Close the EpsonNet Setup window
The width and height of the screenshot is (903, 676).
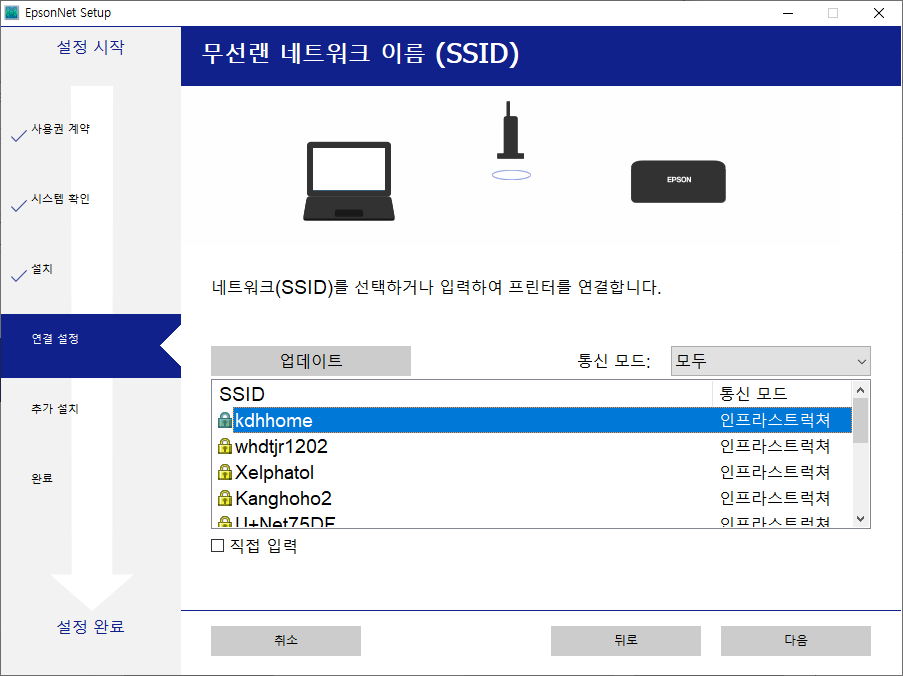click(x=879, y=13)
